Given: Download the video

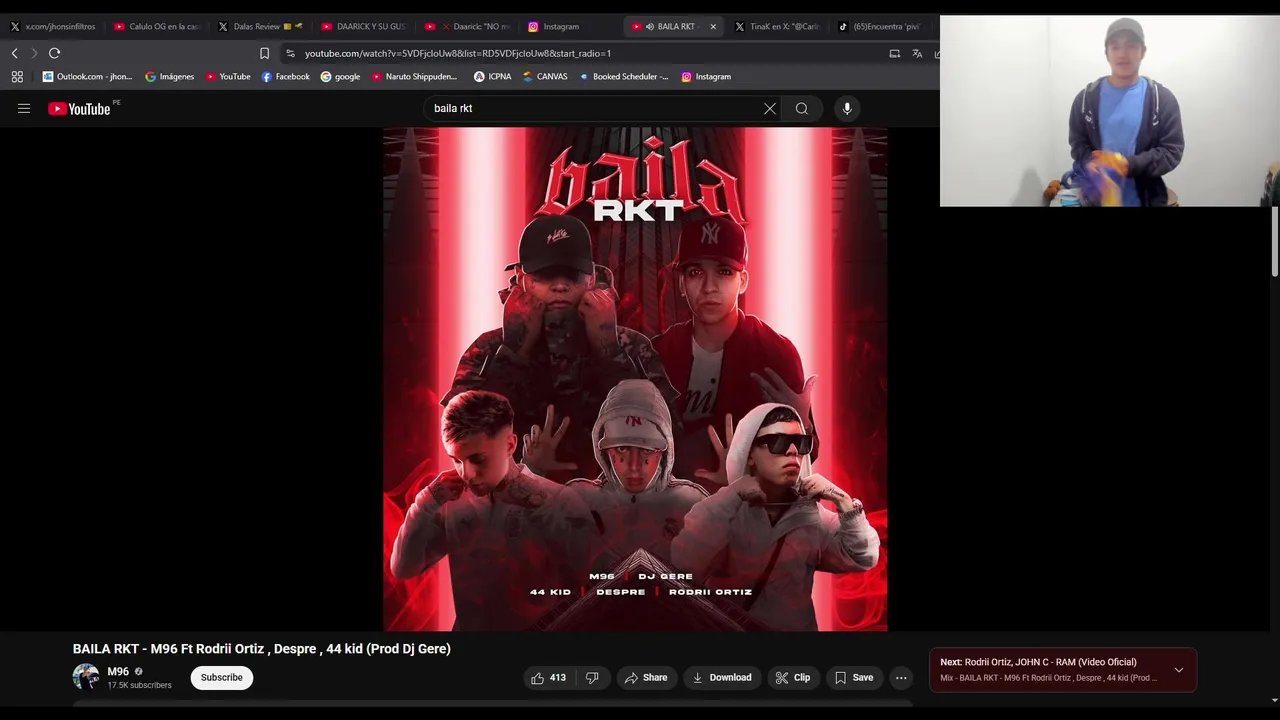Looking at the screenshot, I should (x=722, y=678).
